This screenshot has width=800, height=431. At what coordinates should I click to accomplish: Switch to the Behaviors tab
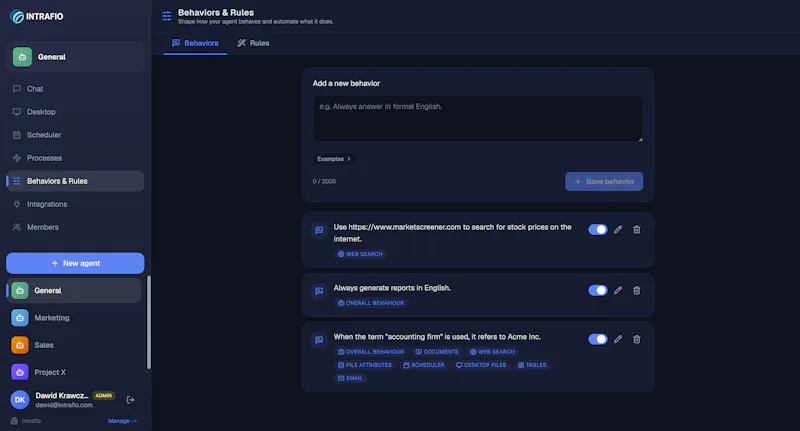195,43
